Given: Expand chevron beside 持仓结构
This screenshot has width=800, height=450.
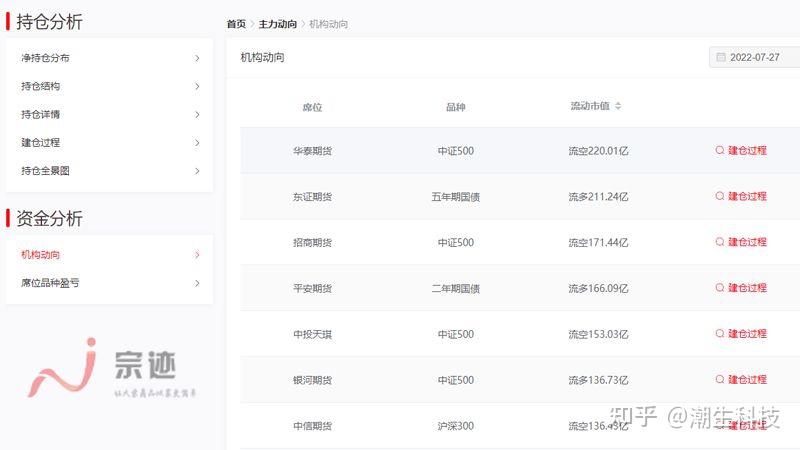Looking at the screenshot, I should [197, 86].
